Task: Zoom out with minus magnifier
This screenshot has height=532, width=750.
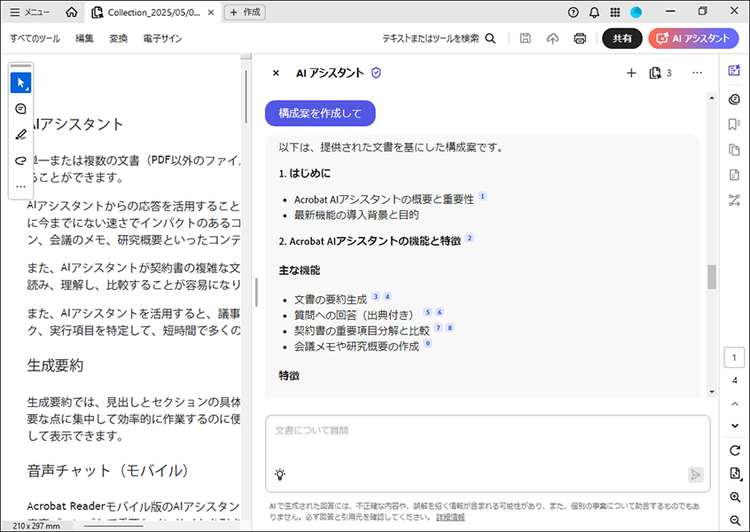Action: pos(735,520)
